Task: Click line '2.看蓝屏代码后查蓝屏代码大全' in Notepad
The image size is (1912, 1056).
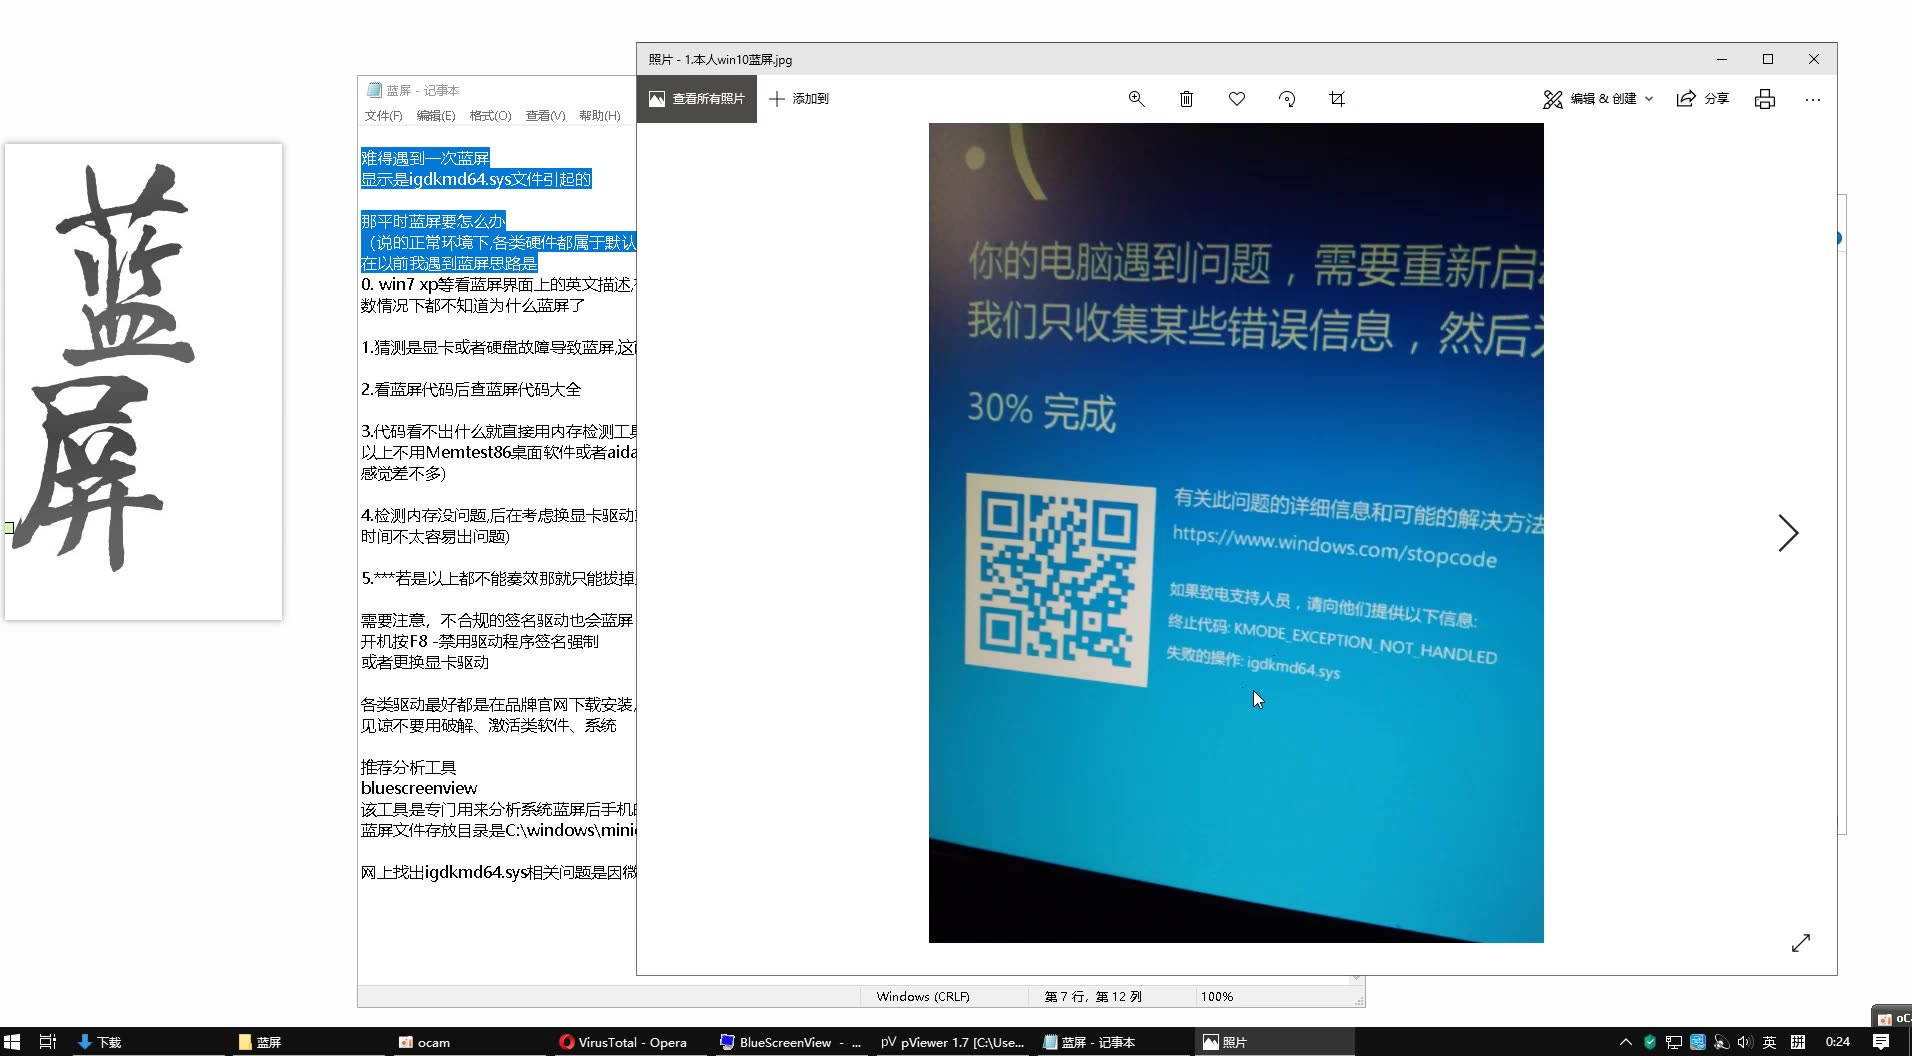Action: click(471, 390)
